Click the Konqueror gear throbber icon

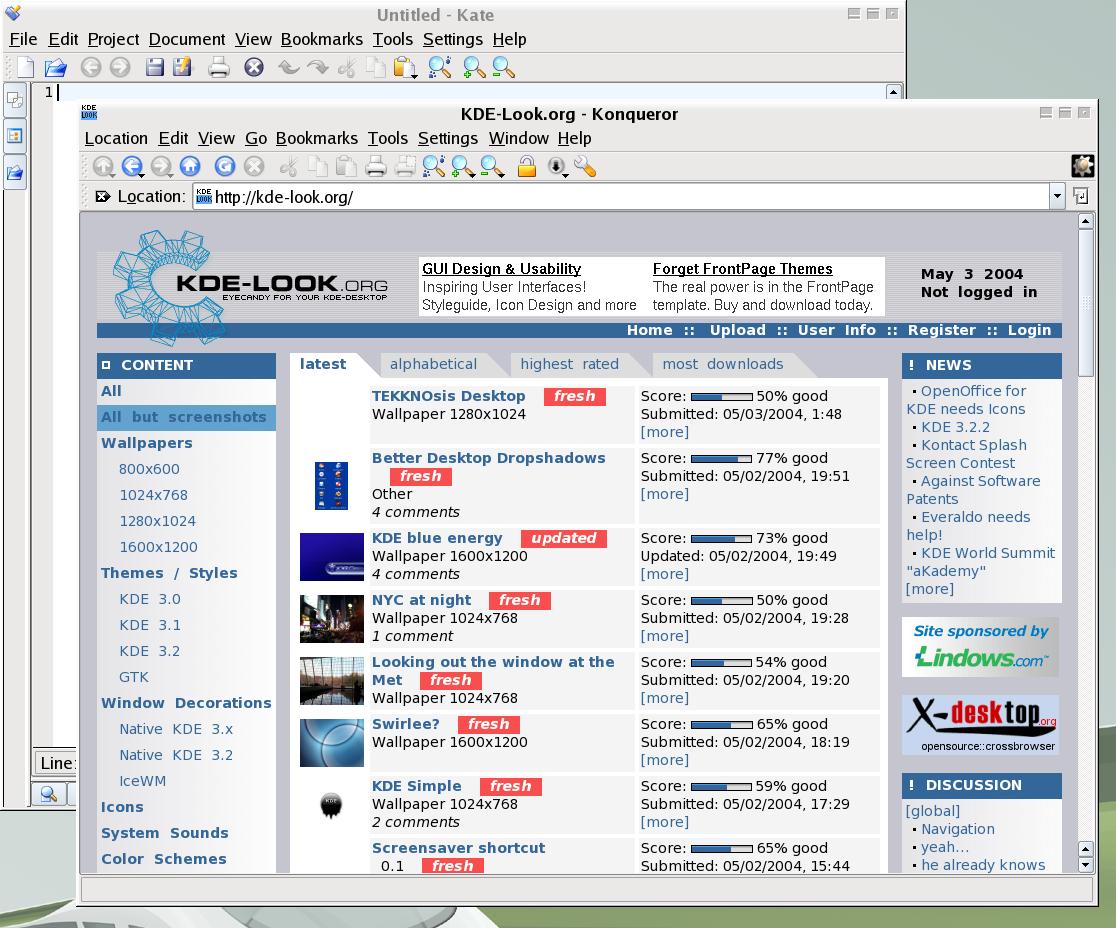(1083, 166)
